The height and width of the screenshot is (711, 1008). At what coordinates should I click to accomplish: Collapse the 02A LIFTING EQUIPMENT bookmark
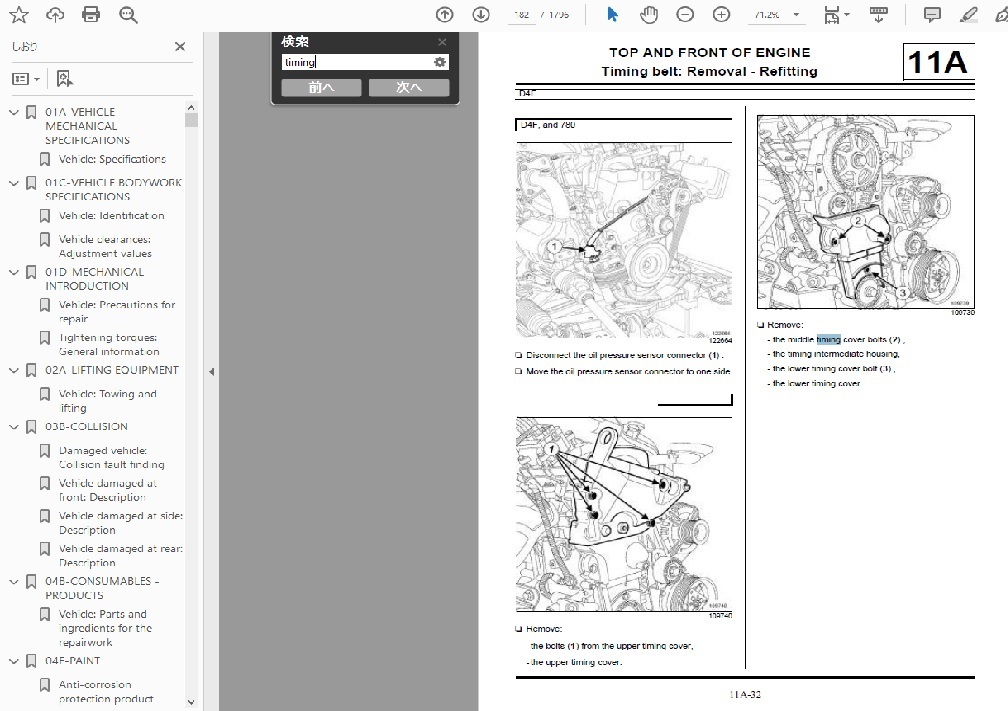coord(14,371)
